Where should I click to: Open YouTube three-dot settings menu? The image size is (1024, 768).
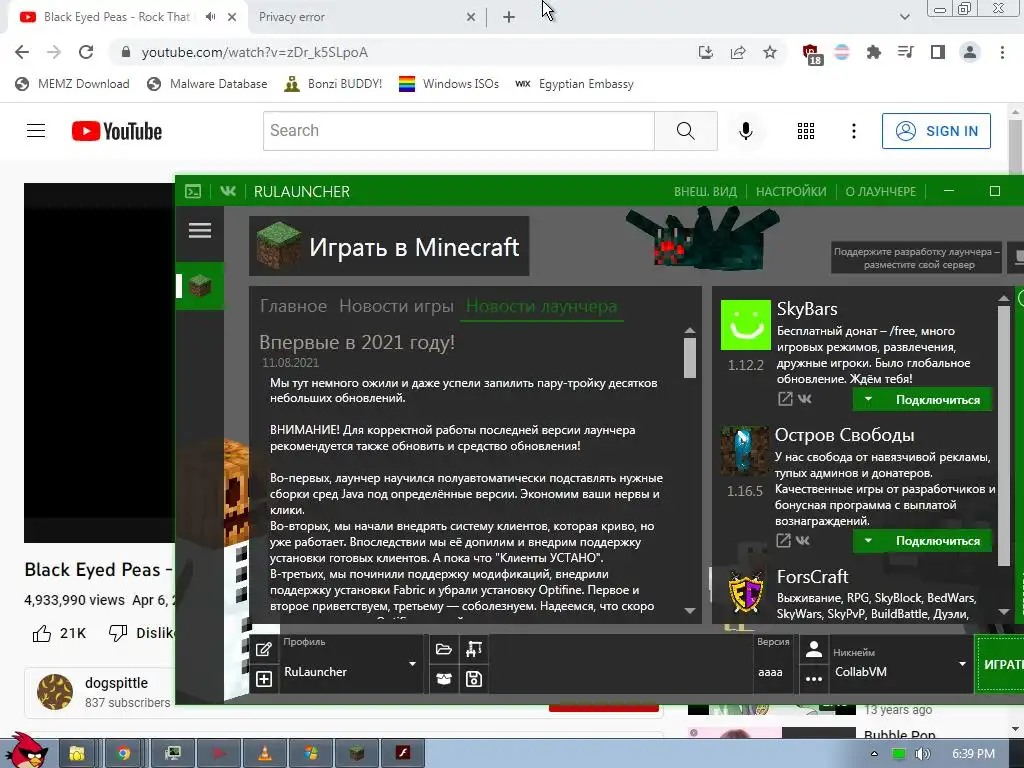click(854, 131)
